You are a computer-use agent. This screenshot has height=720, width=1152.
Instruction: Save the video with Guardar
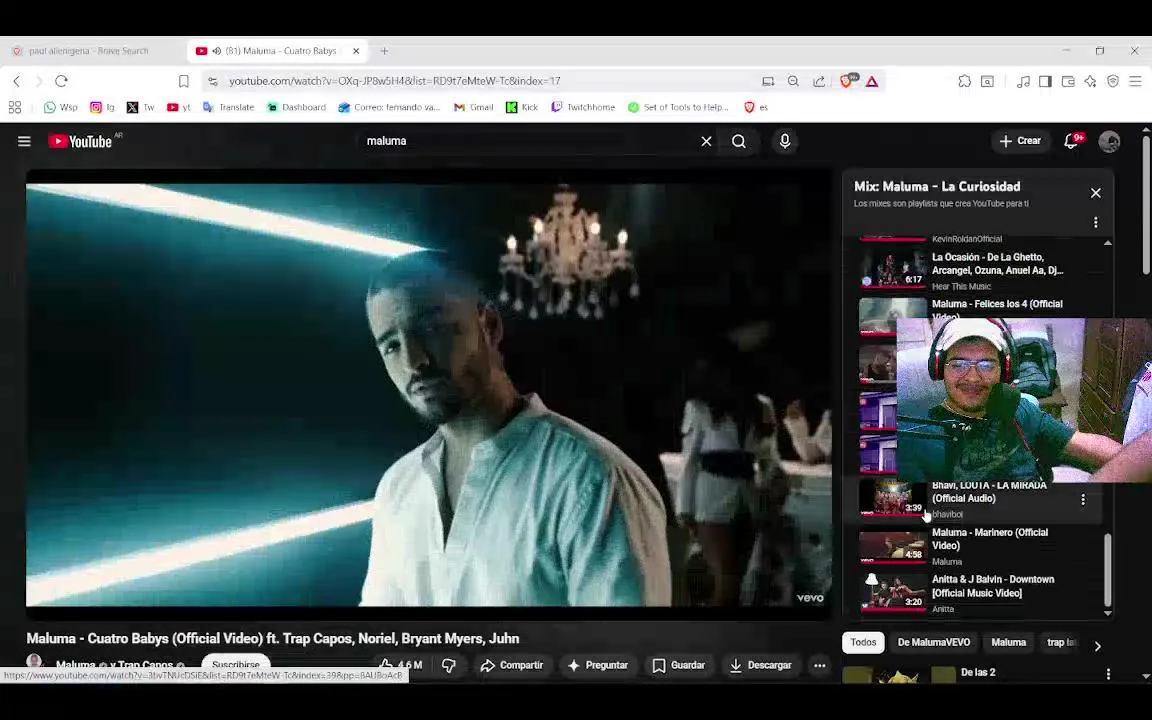click(679, 665)
